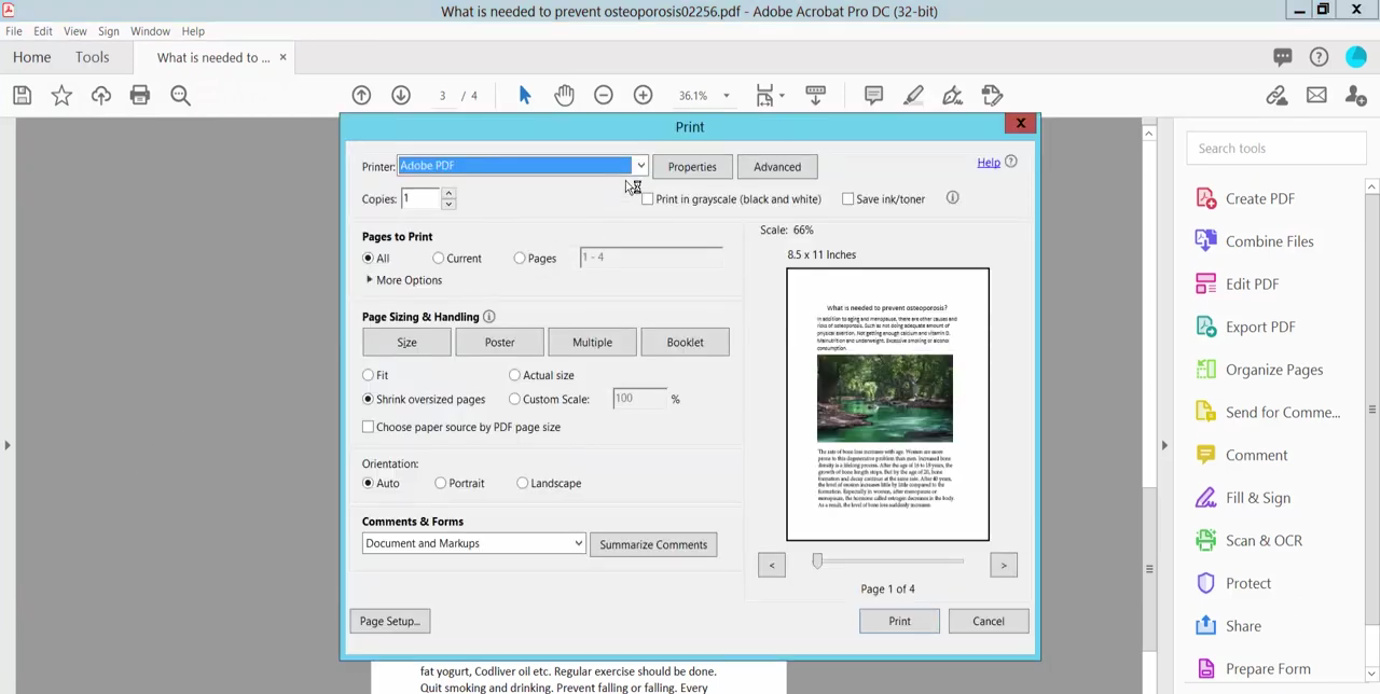Image resolution: width=1380 pixels, height=694 pixels.
Task: Open Page Setup
Action: (x=389, y=621)
